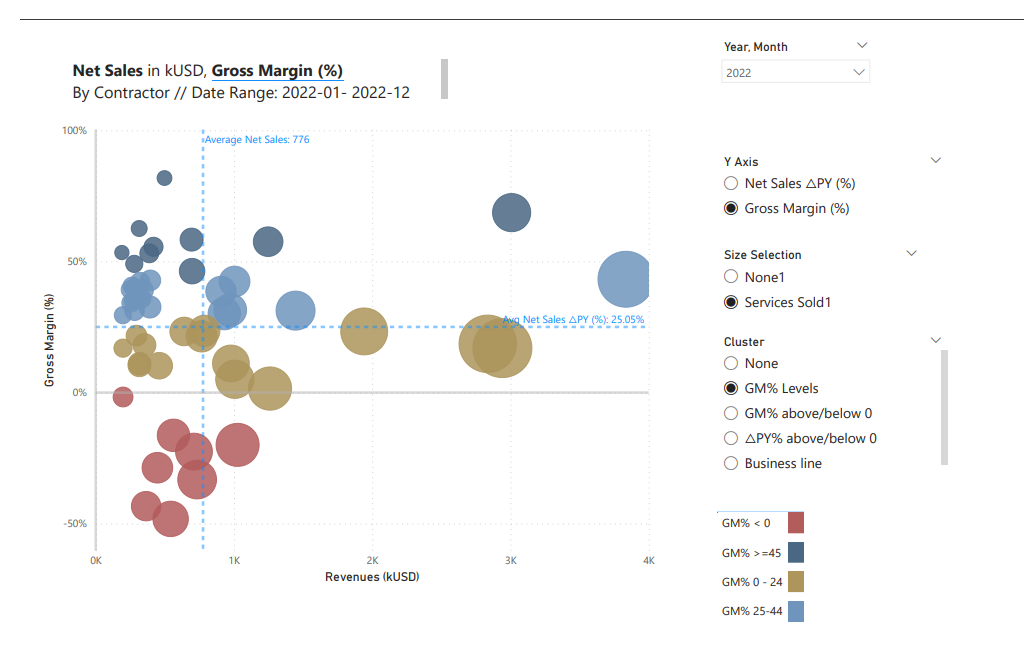The width and height of the screenshot is (1024, 657).
Task: Click the GM% 0 - 24 legend swatch
Action: coord(795,581)
